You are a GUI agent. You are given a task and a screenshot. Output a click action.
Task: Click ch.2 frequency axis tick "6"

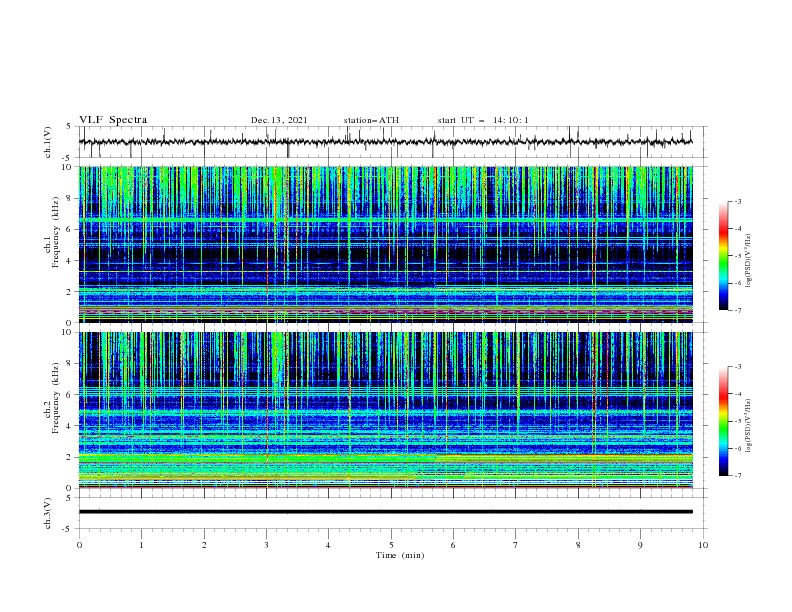pos(70,394)
